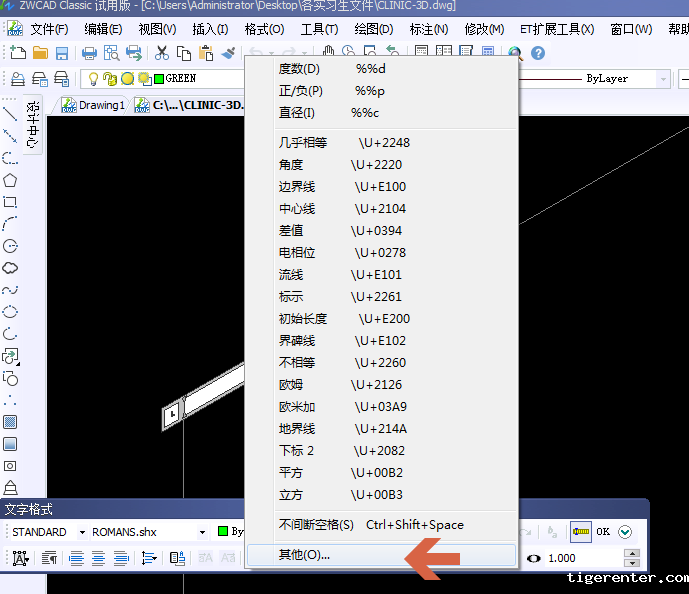Open the 绘图(D) menu

point(374,29)
